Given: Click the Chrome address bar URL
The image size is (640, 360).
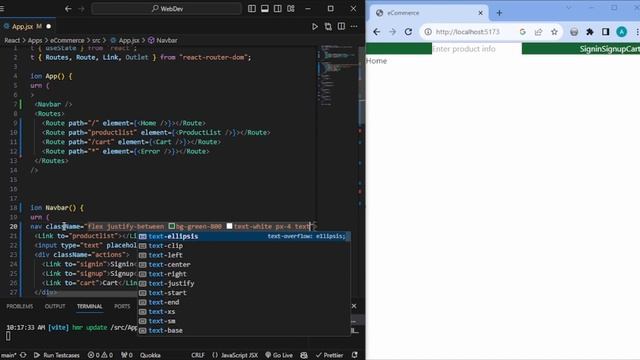Looking at the screenshot, I should [x=467, y=32].
